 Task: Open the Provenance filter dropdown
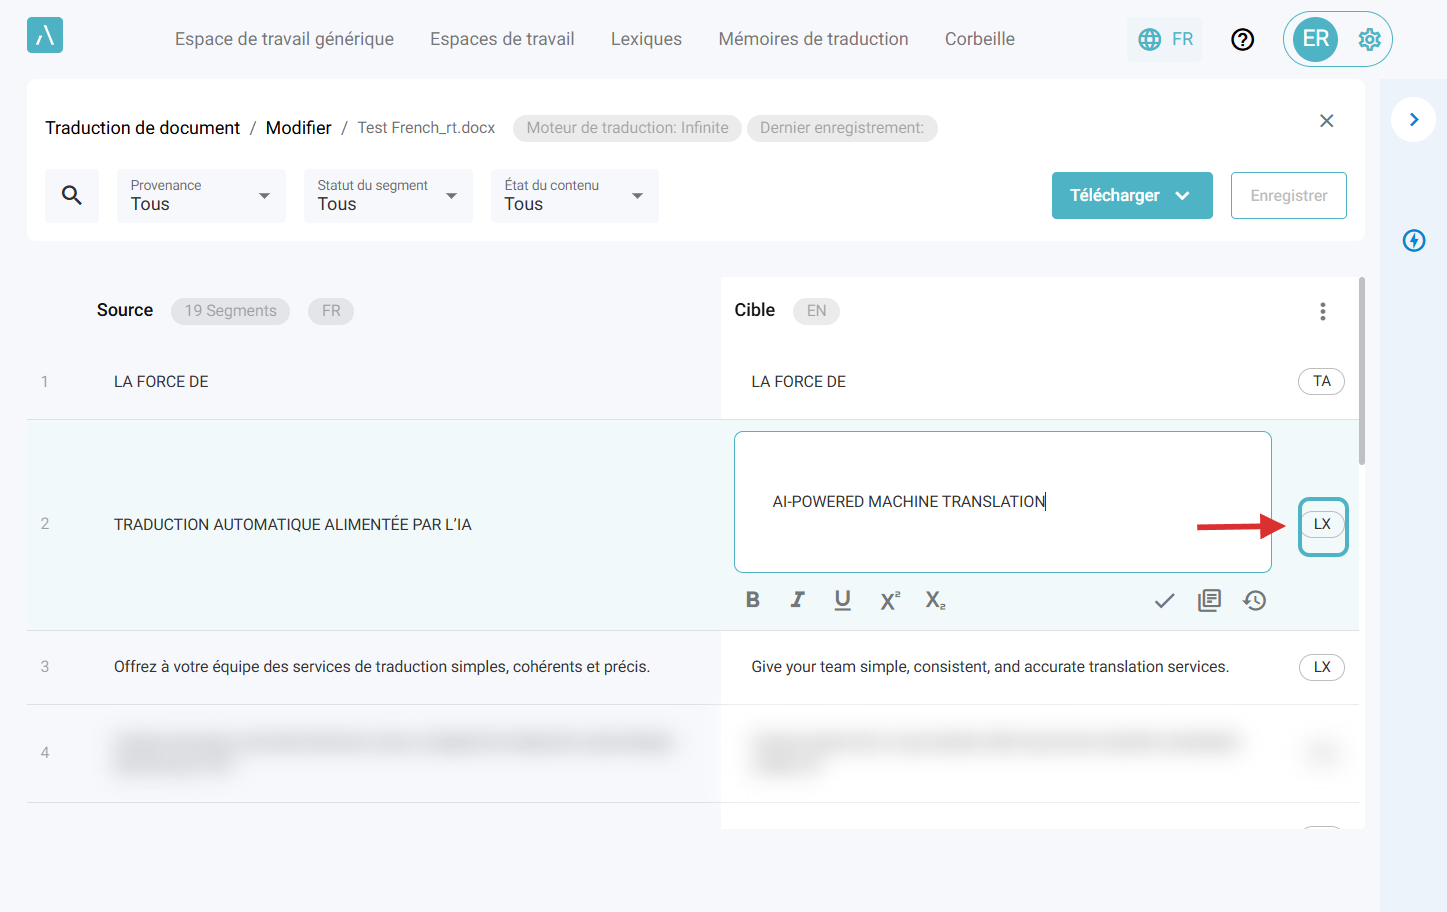click(x=201, y=196)
